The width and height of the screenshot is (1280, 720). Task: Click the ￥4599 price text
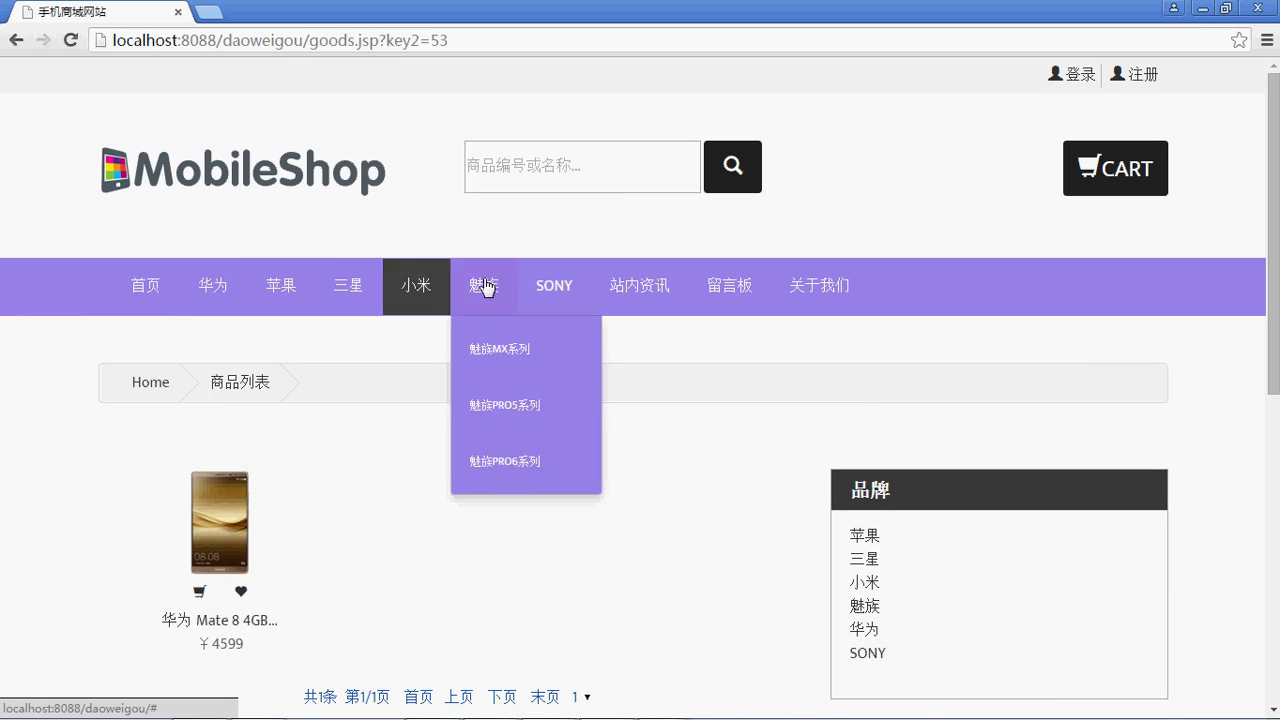click(220, 644)
